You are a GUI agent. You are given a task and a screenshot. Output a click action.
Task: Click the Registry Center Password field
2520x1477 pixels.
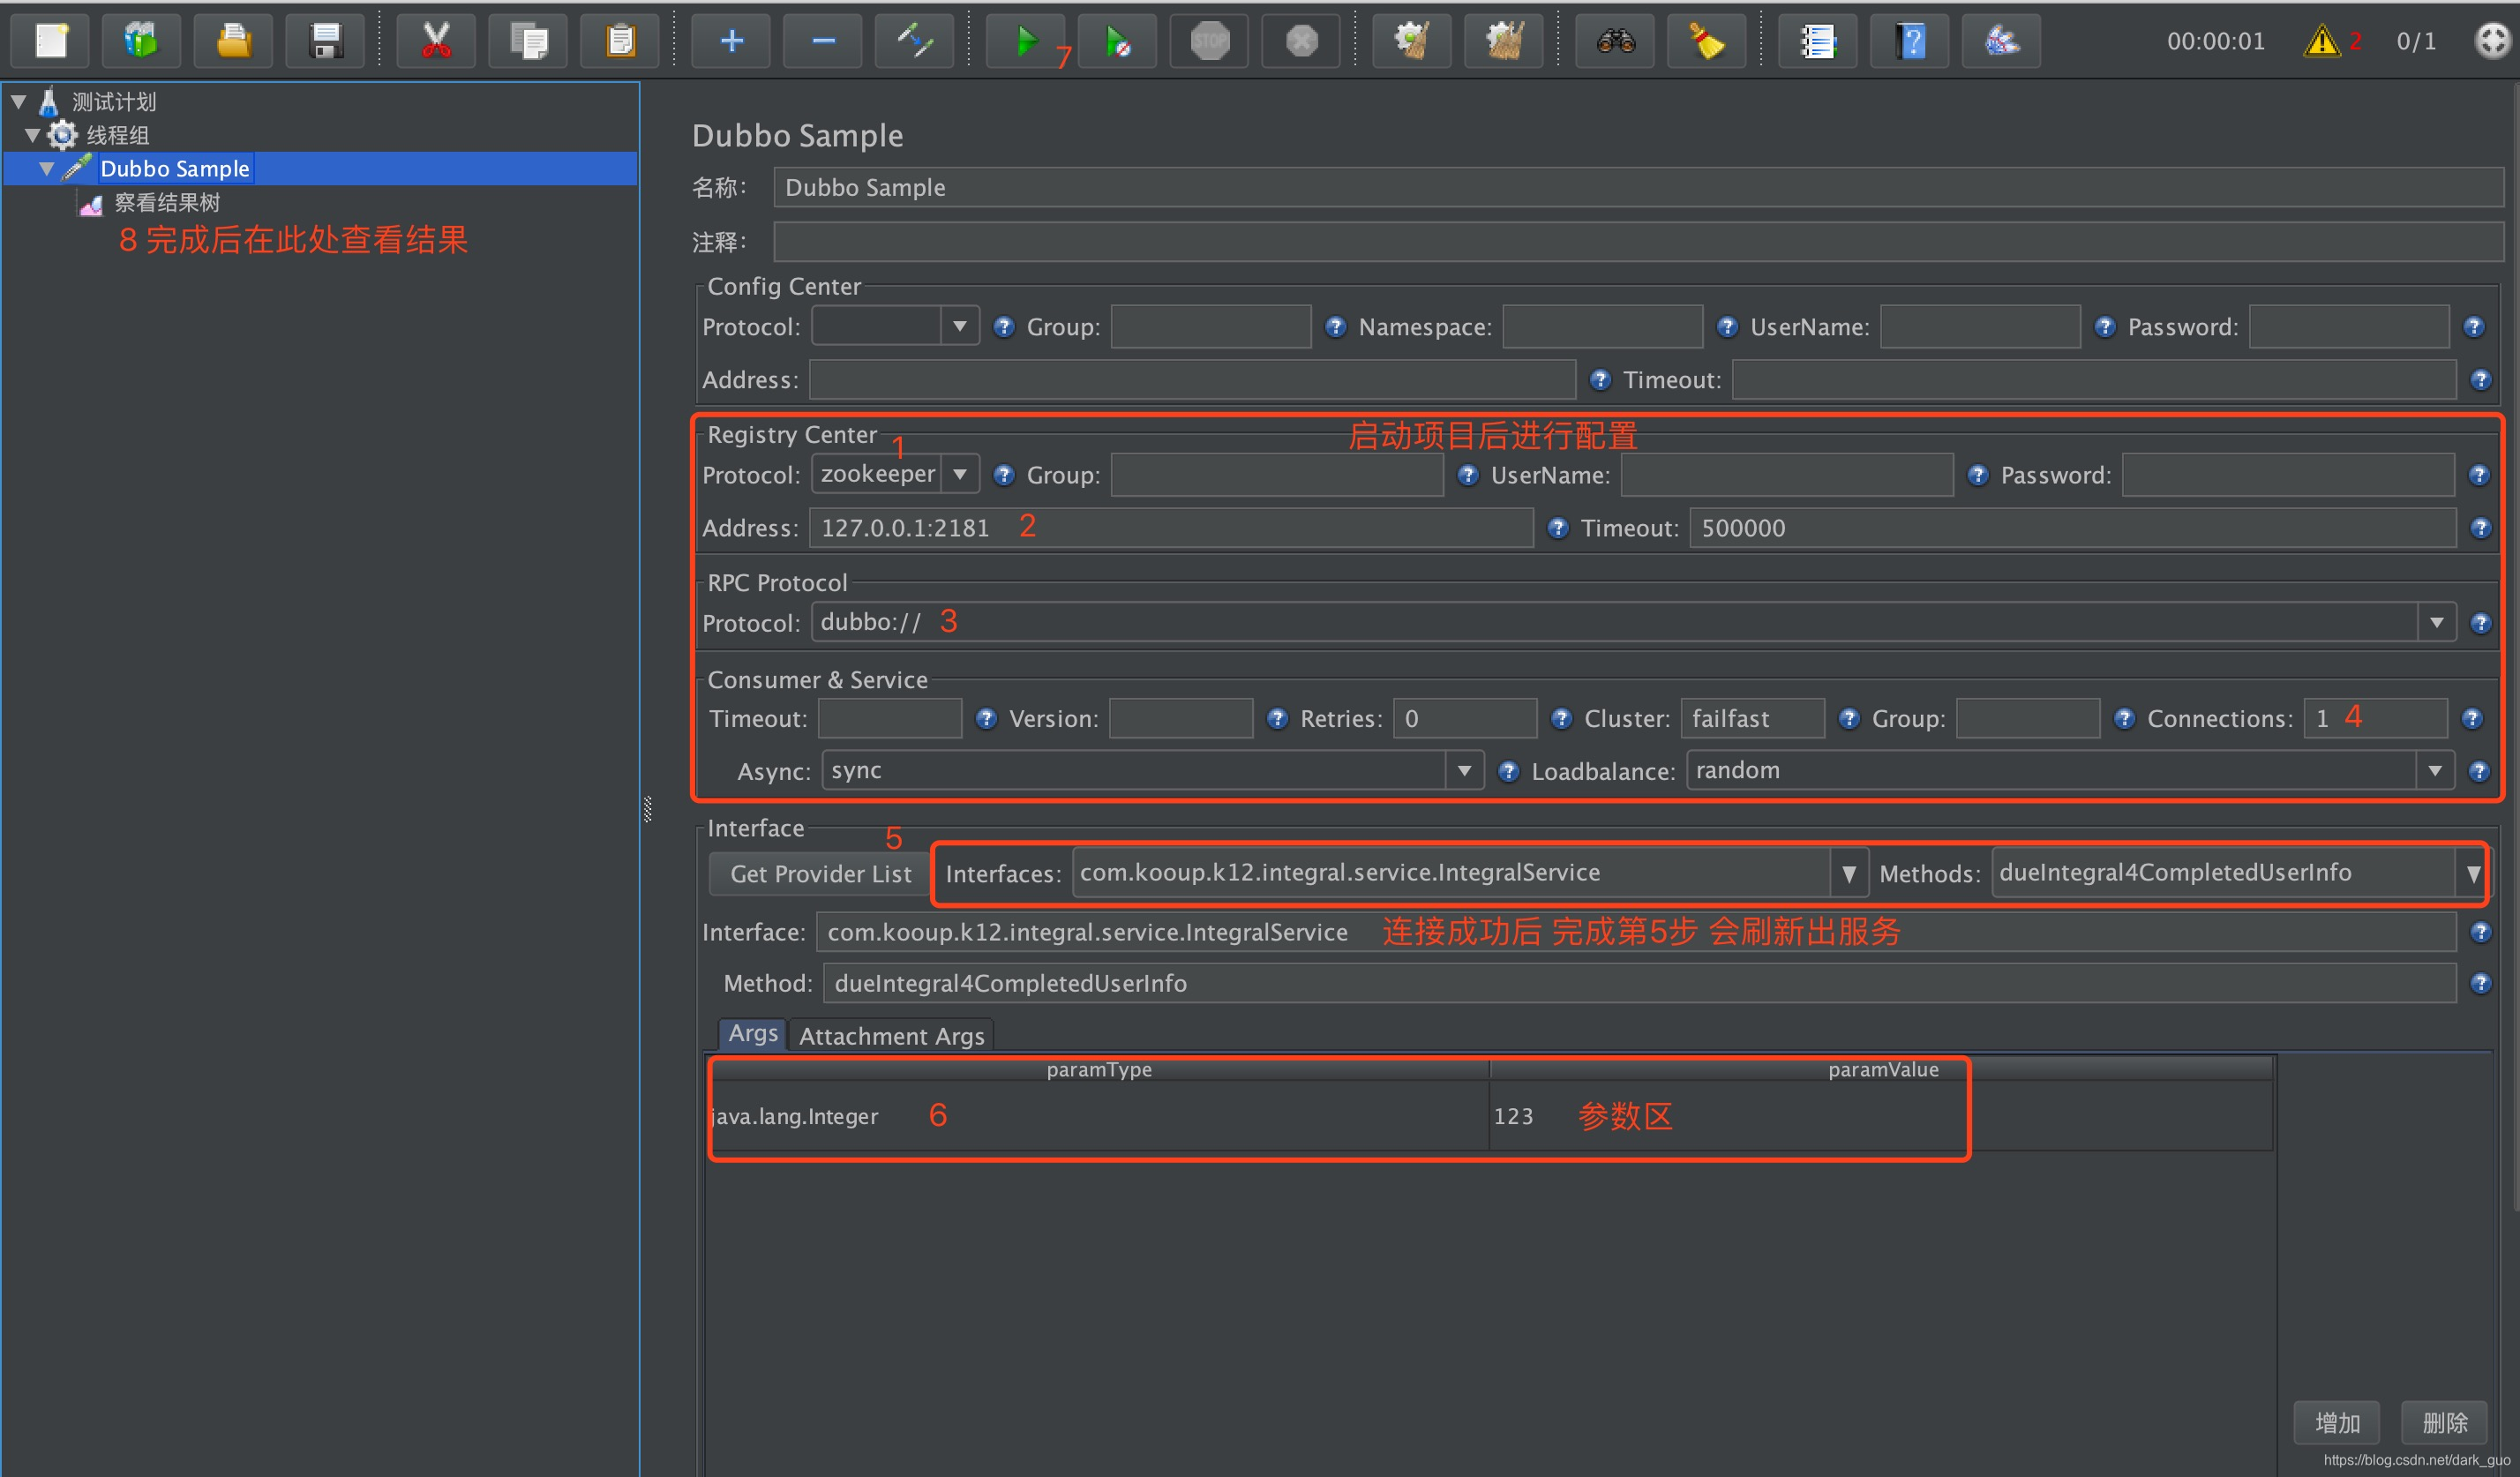[2288, 474]
